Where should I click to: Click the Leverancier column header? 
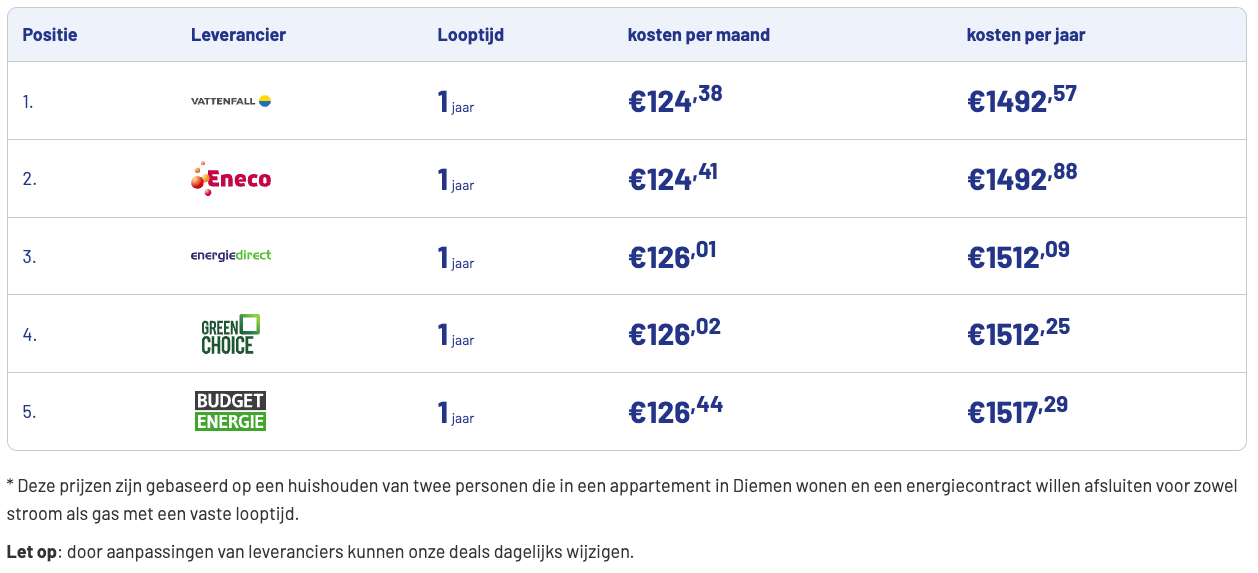point(238,35)
